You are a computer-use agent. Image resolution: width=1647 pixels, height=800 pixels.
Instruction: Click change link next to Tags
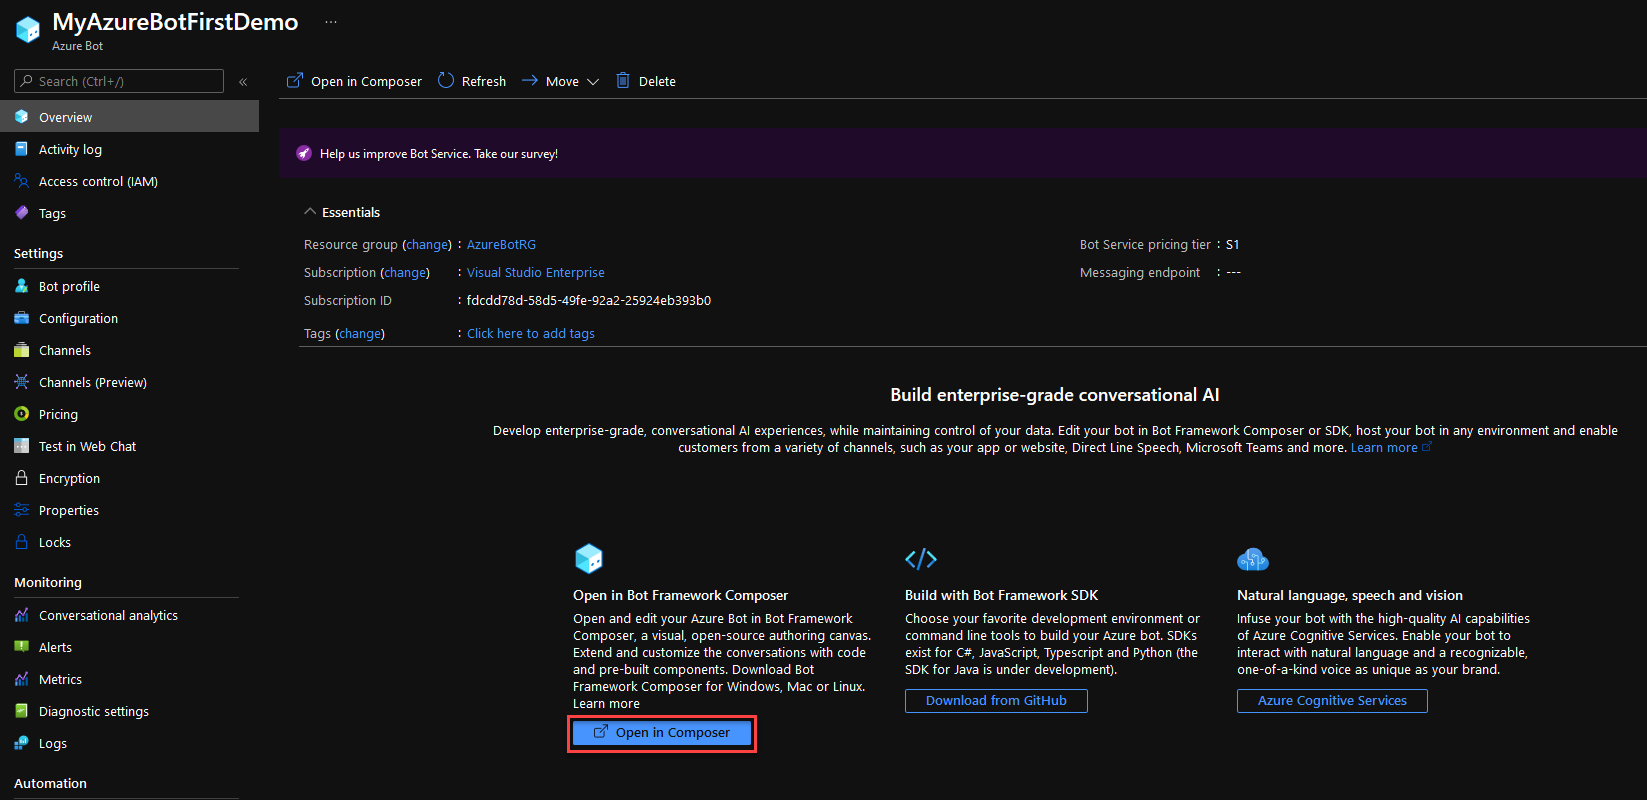(x=360, y=333)
